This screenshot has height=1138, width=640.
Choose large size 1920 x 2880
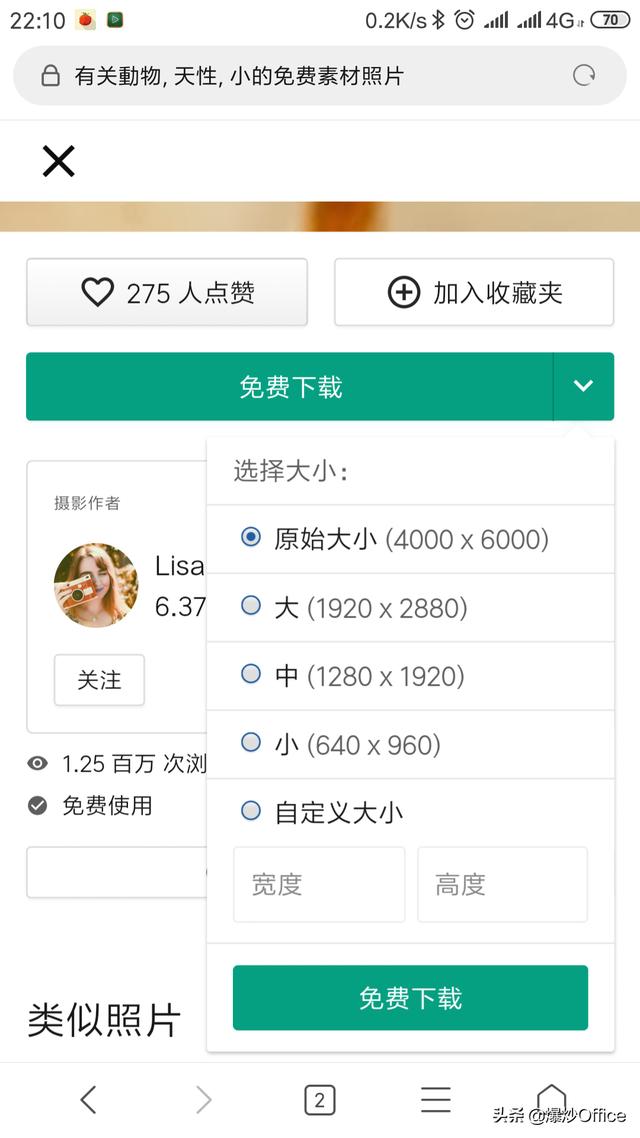(x=251, y=606)
